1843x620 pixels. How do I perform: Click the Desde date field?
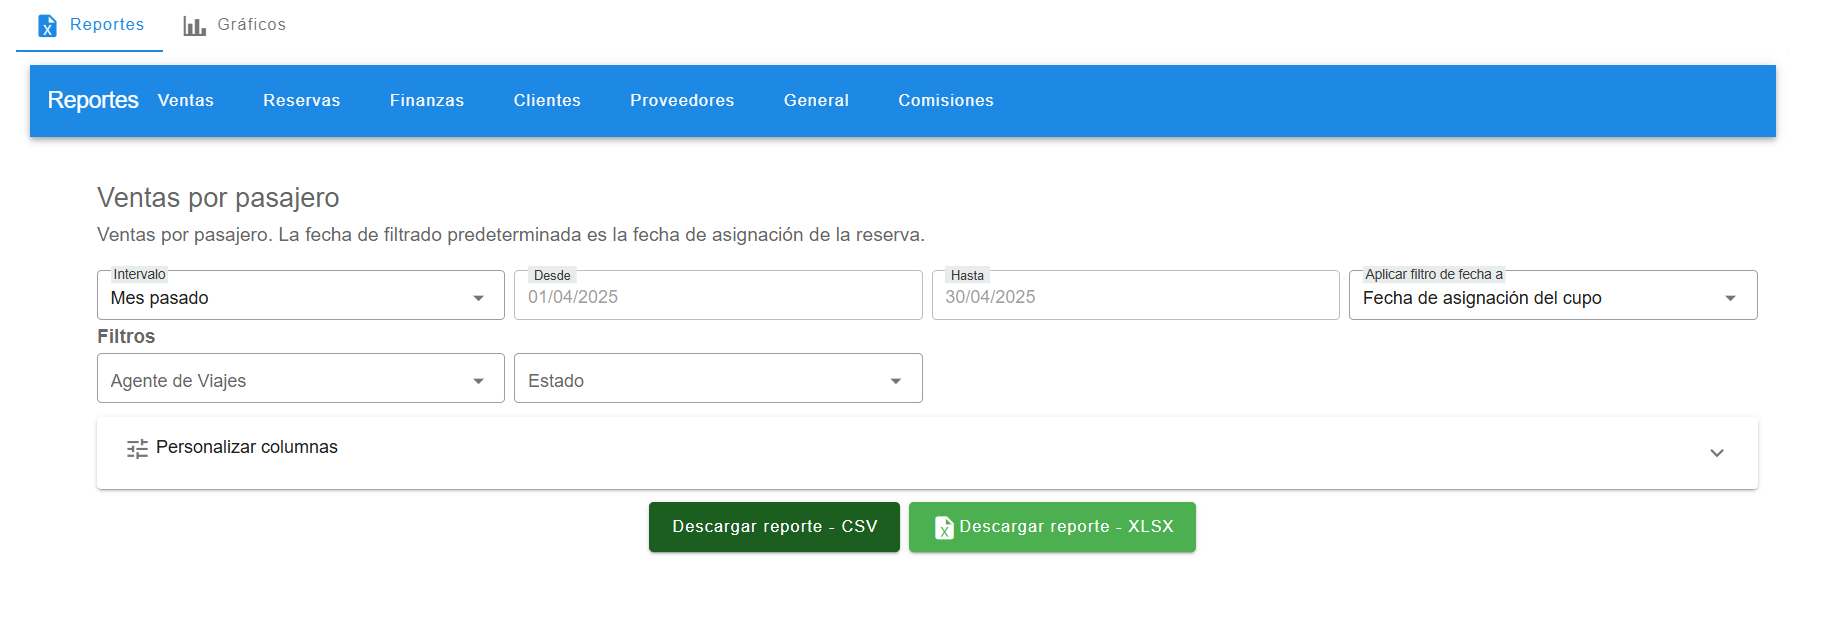coord(717,297)
